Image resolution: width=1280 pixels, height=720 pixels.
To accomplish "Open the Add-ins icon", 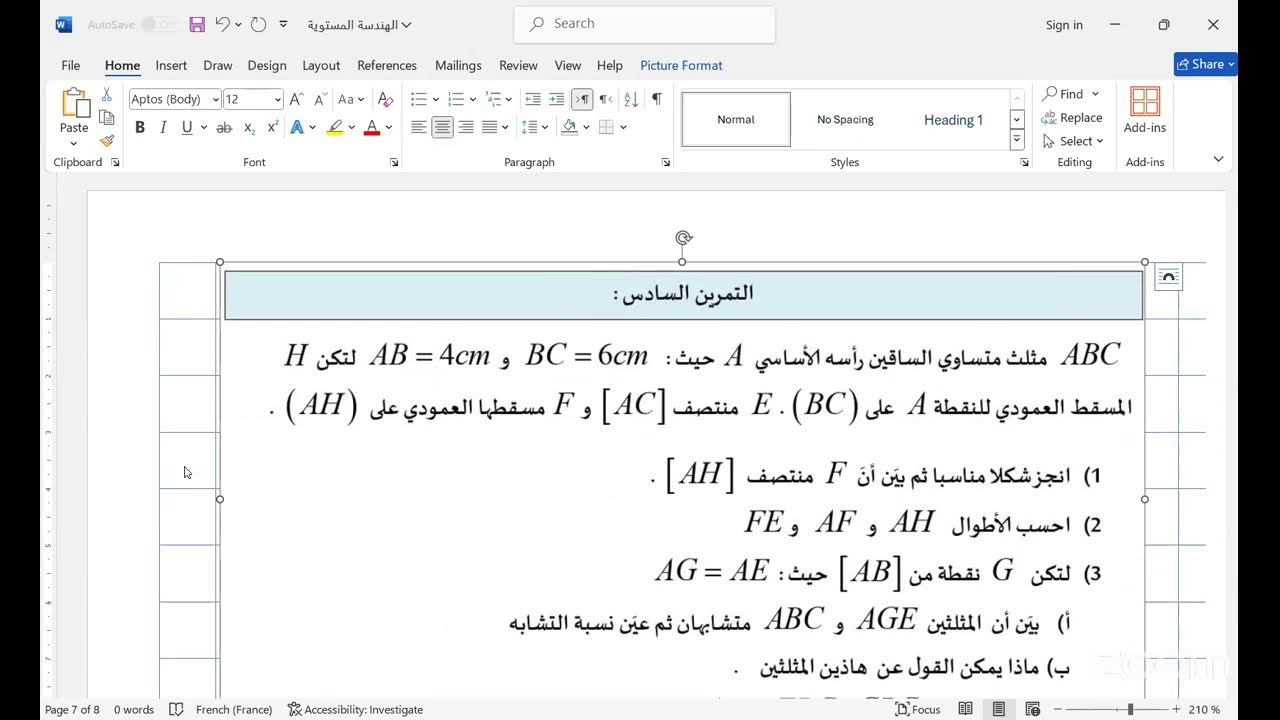I will click(x=1145, y=110).
